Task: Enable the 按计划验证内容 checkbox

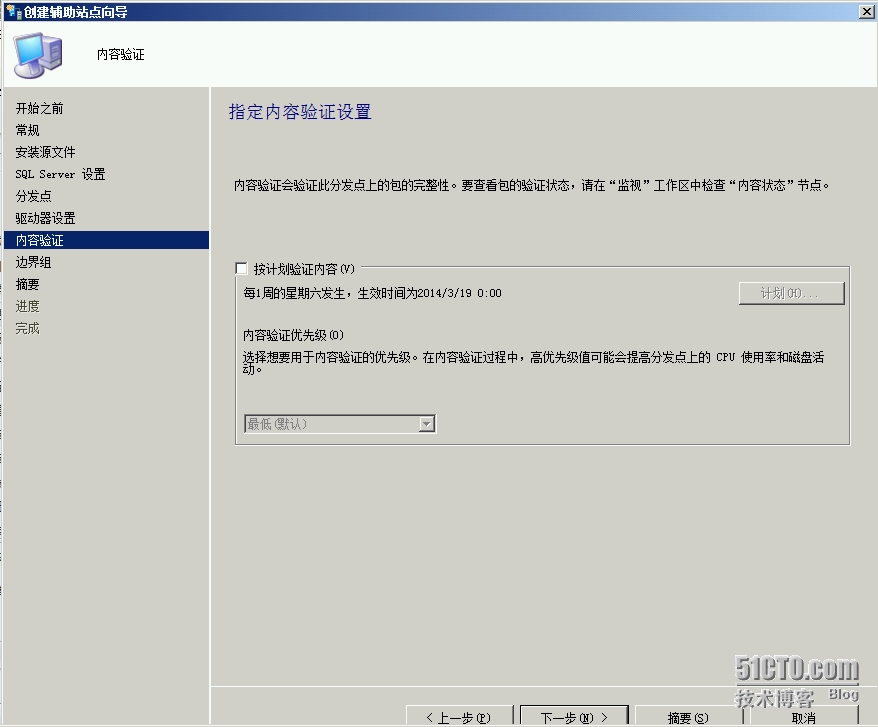Action: click(242, 269)
